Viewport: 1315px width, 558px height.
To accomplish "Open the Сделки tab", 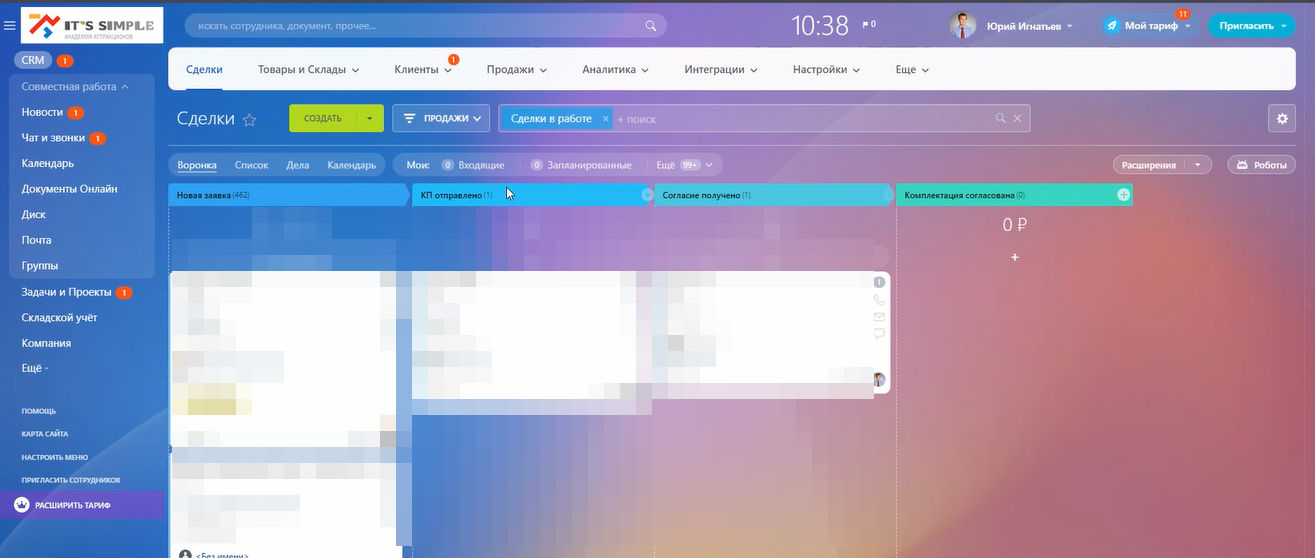I will (x=204, y=69).
